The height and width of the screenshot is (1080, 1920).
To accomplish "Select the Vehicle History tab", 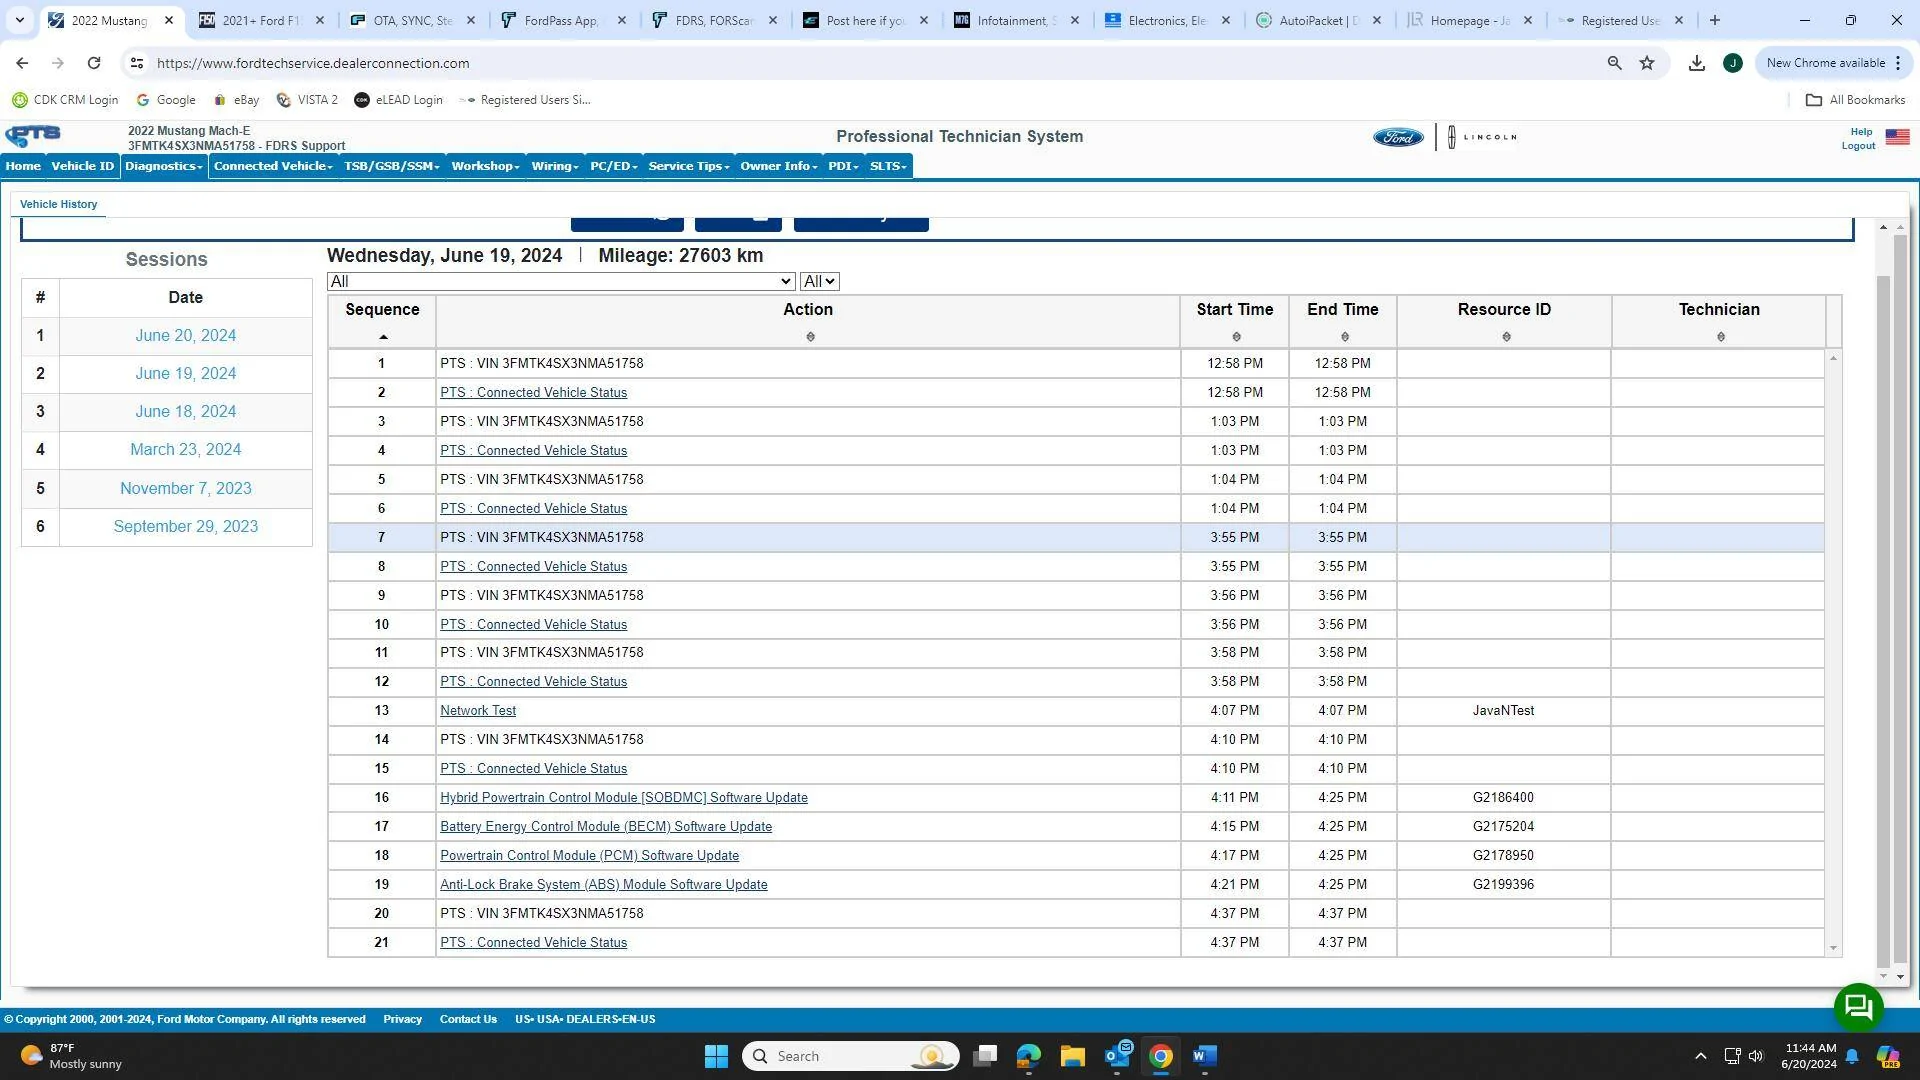I will [59, 204].
